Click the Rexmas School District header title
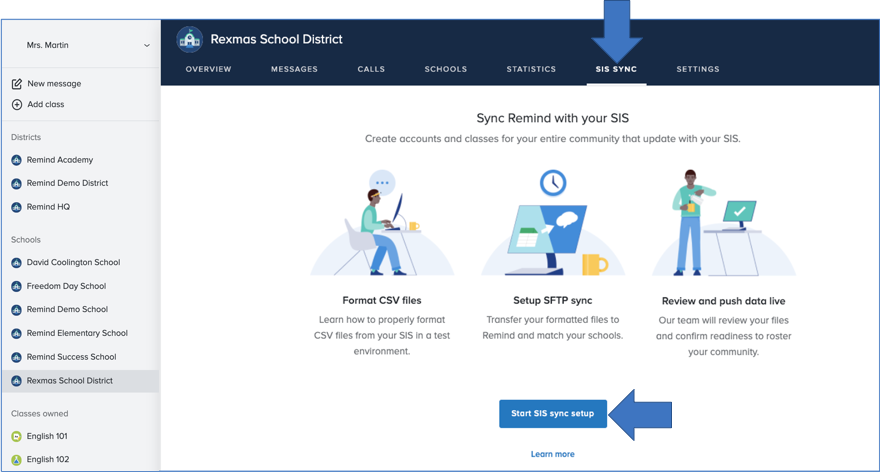Image resolution: width=880 pixels, height=472 pixels. 276,39
